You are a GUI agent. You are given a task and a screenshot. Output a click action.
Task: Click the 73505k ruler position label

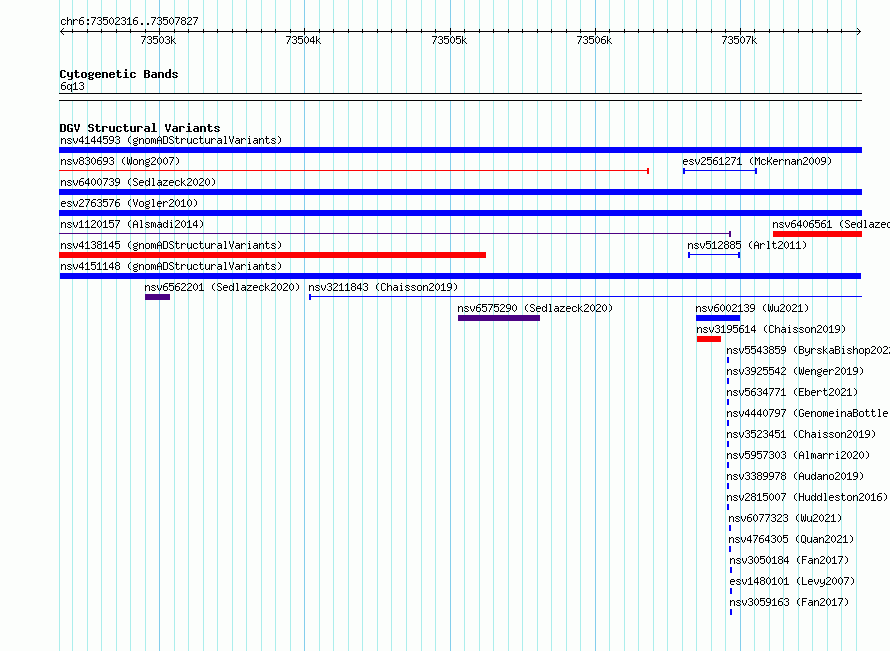click(x=449, y=40)
